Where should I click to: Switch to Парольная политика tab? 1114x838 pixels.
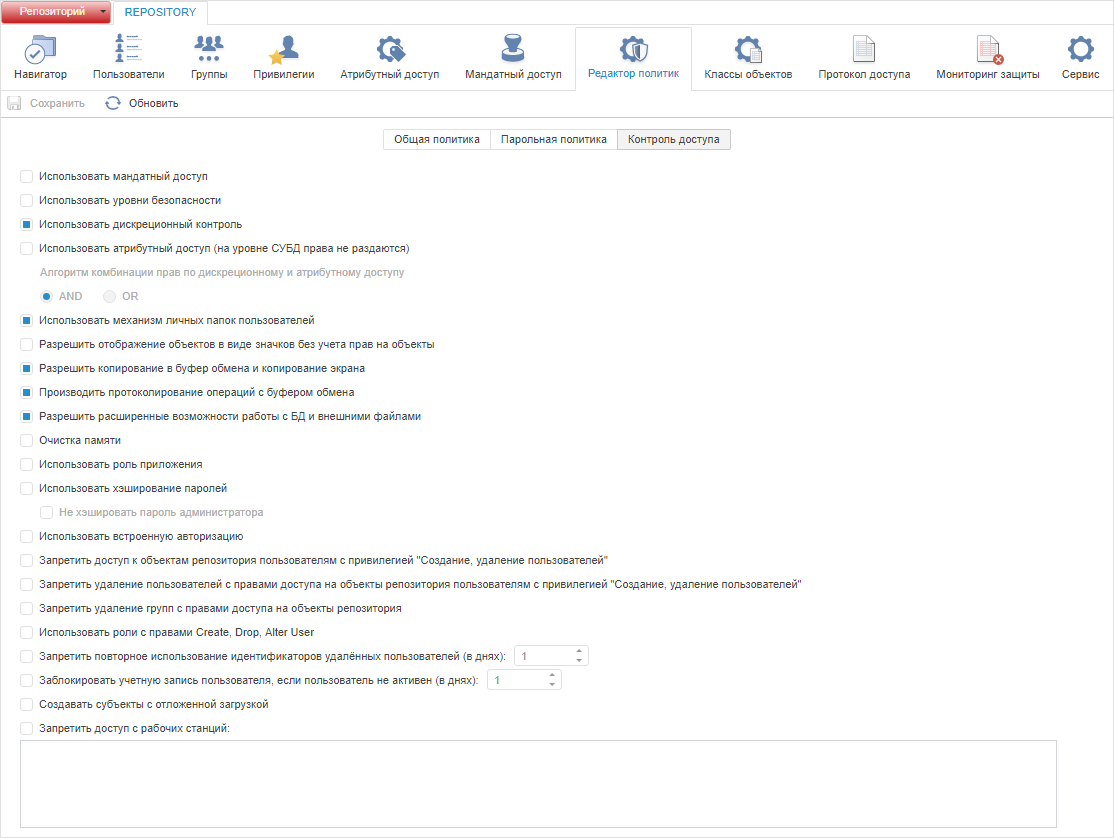coord(553,139)
